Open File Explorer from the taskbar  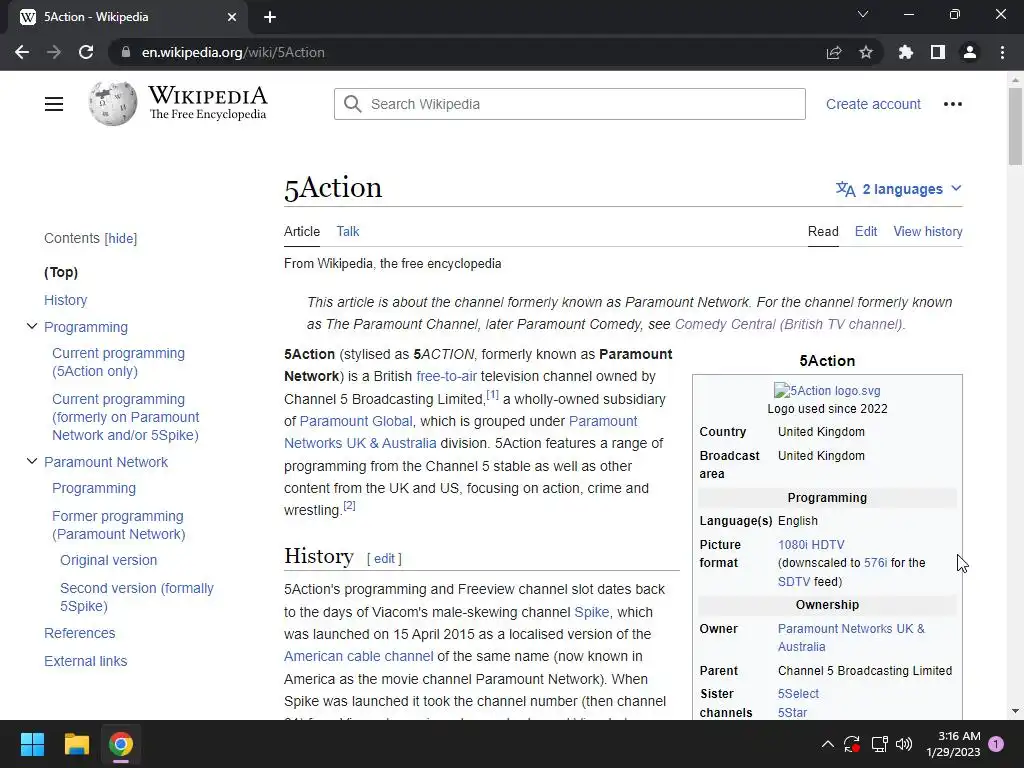76,744
